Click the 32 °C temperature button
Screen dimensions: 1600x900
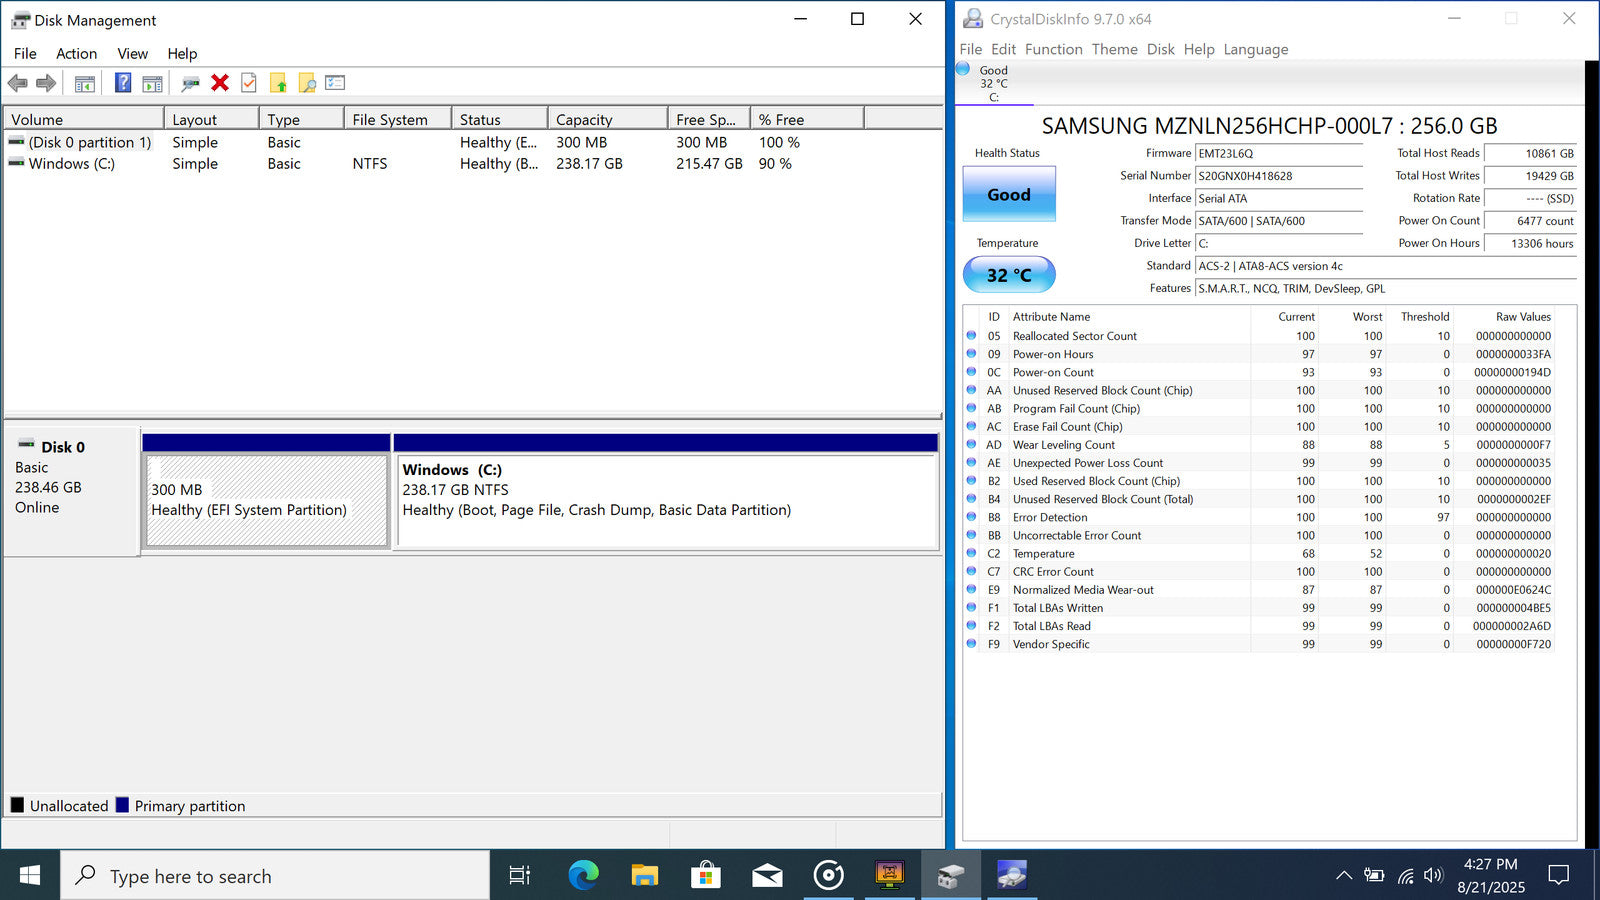(1008, 275)
